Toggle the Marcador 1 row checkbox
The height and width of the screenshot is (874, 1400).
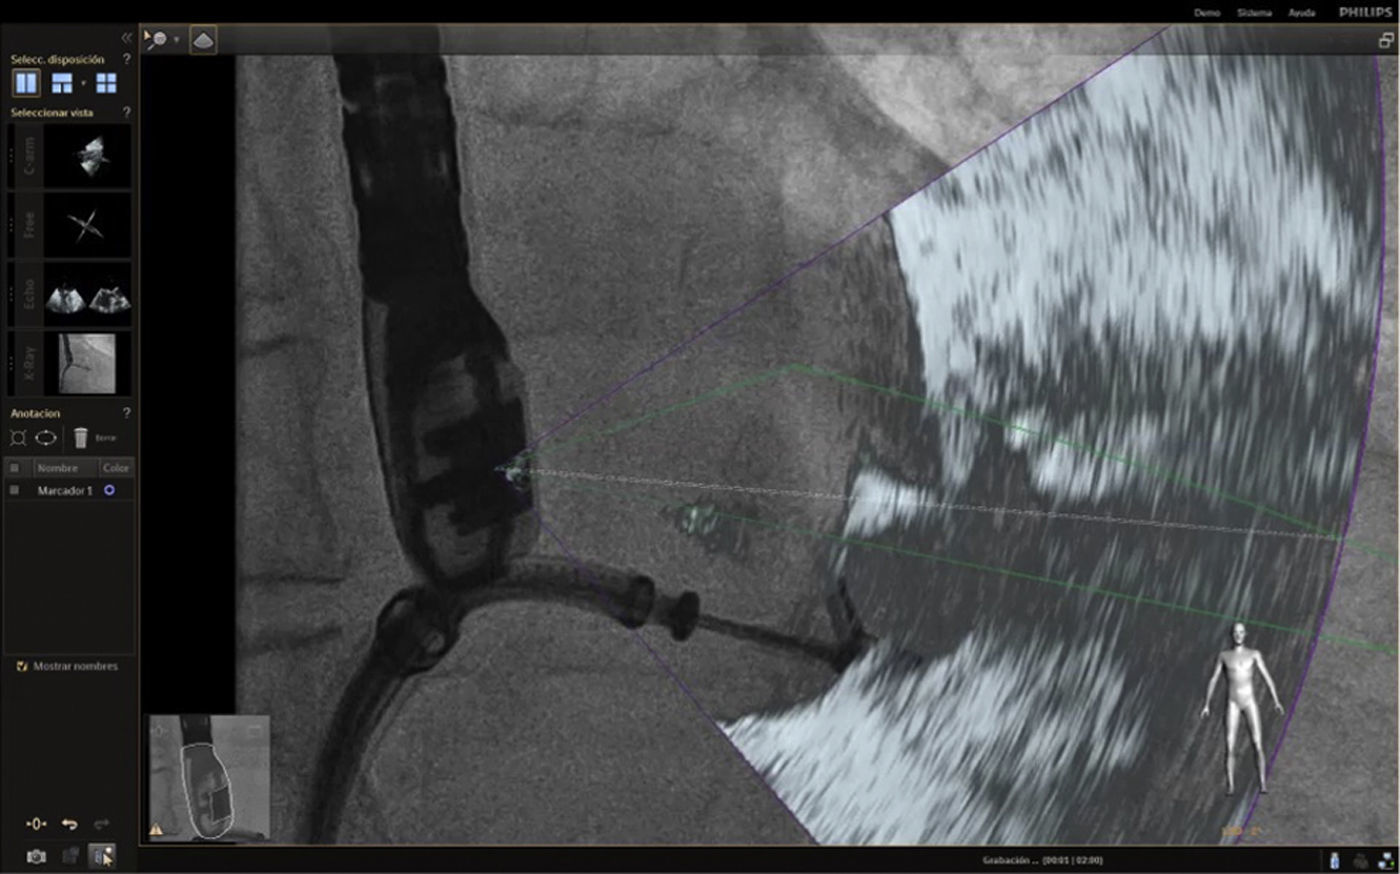click(x=14, y=491)
